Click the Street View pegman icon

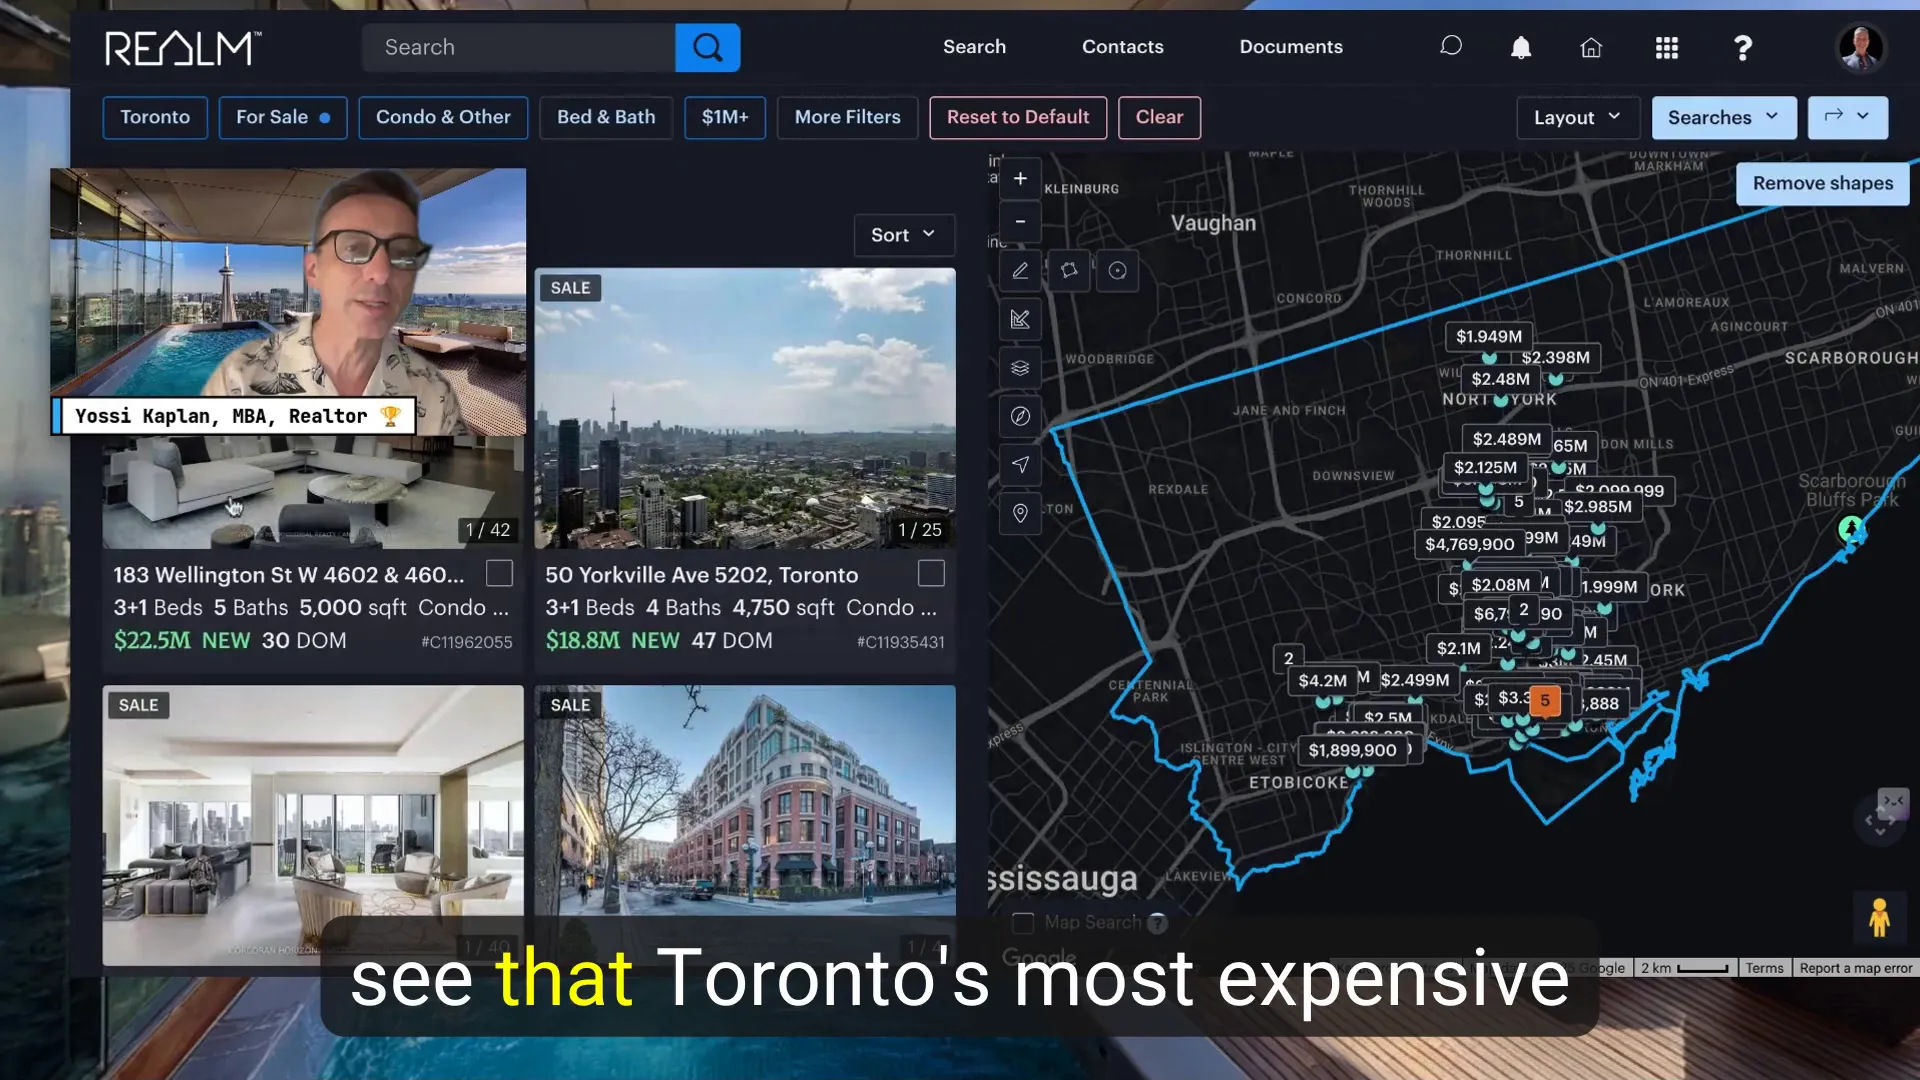[x=1879, y=917]
